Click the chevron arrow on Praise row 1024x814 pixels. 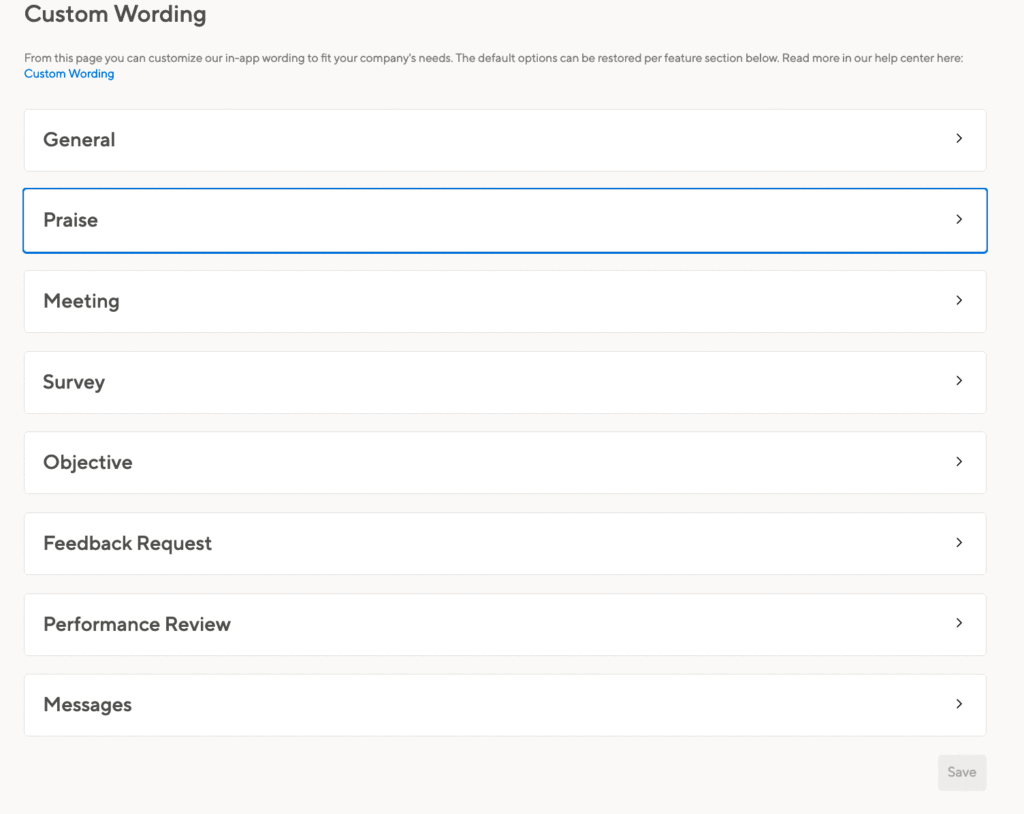click(x=959, y=220)
